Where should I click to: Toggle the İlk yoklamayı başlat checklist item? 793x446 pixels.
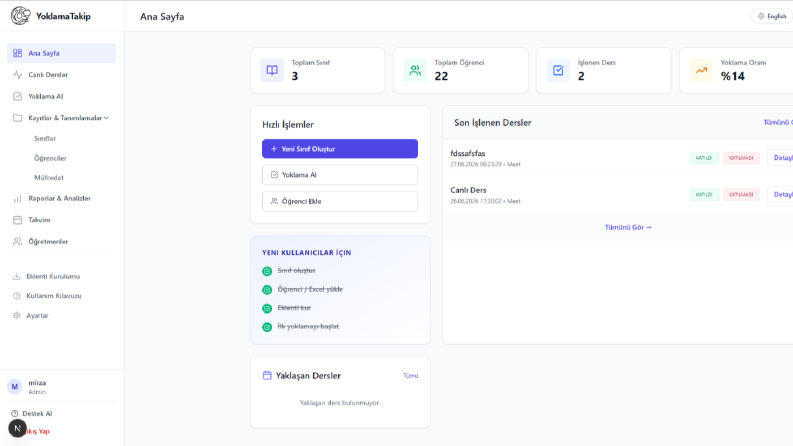(267, 327)
